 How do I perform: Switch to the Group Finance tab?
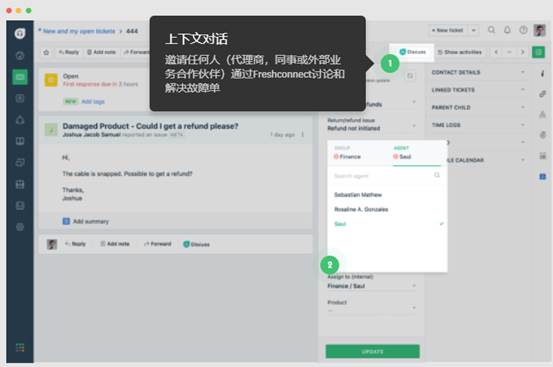348,153
